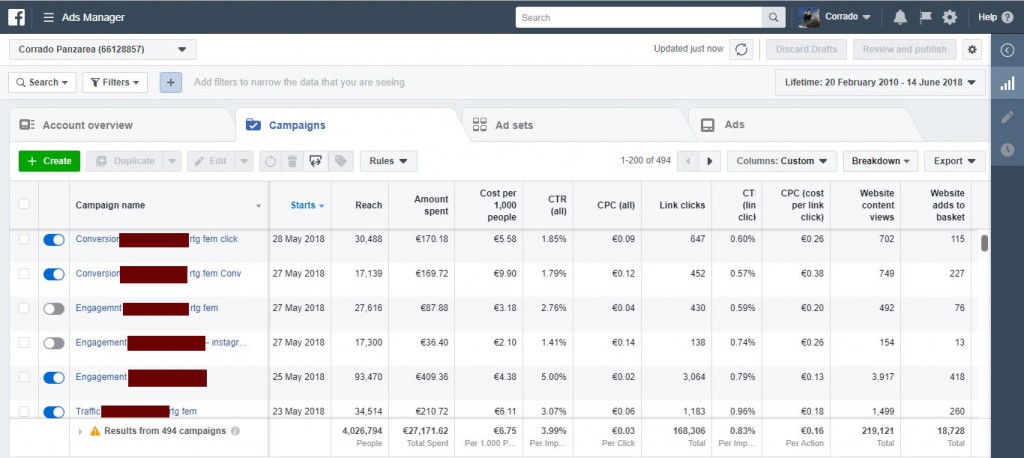Screen dimensions: 1024x458
Task: Click the Edit button
Action: pyautogui.click(x=211, y=161)
